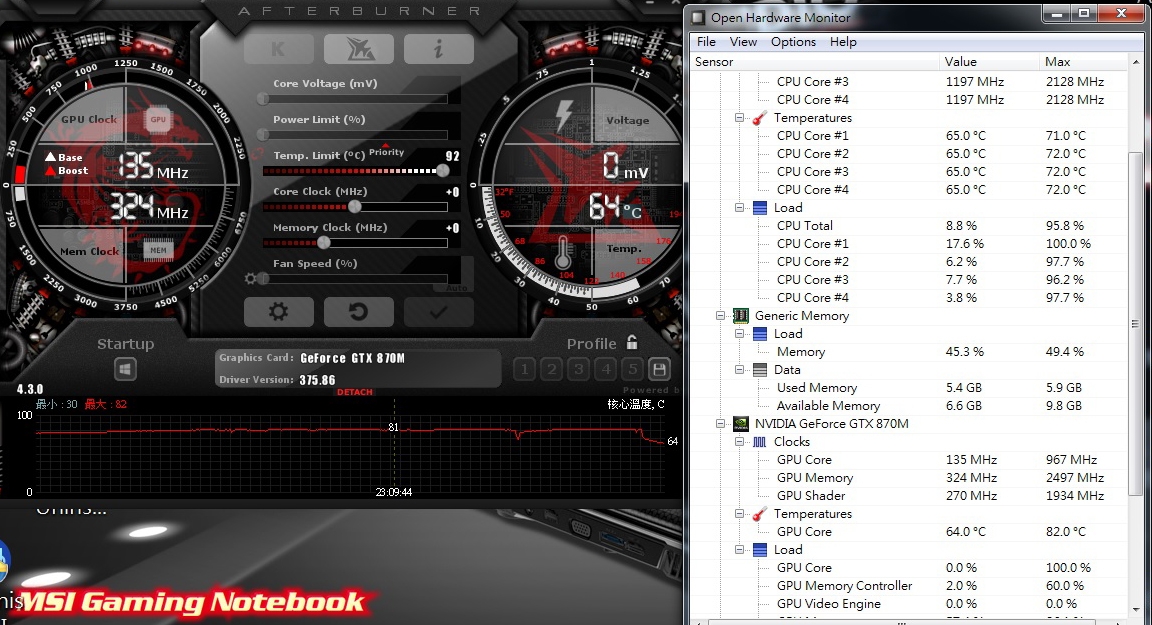This screenshot has height=625, width=1152.
Task: Select the CPU Total load row
Action: 909,225
